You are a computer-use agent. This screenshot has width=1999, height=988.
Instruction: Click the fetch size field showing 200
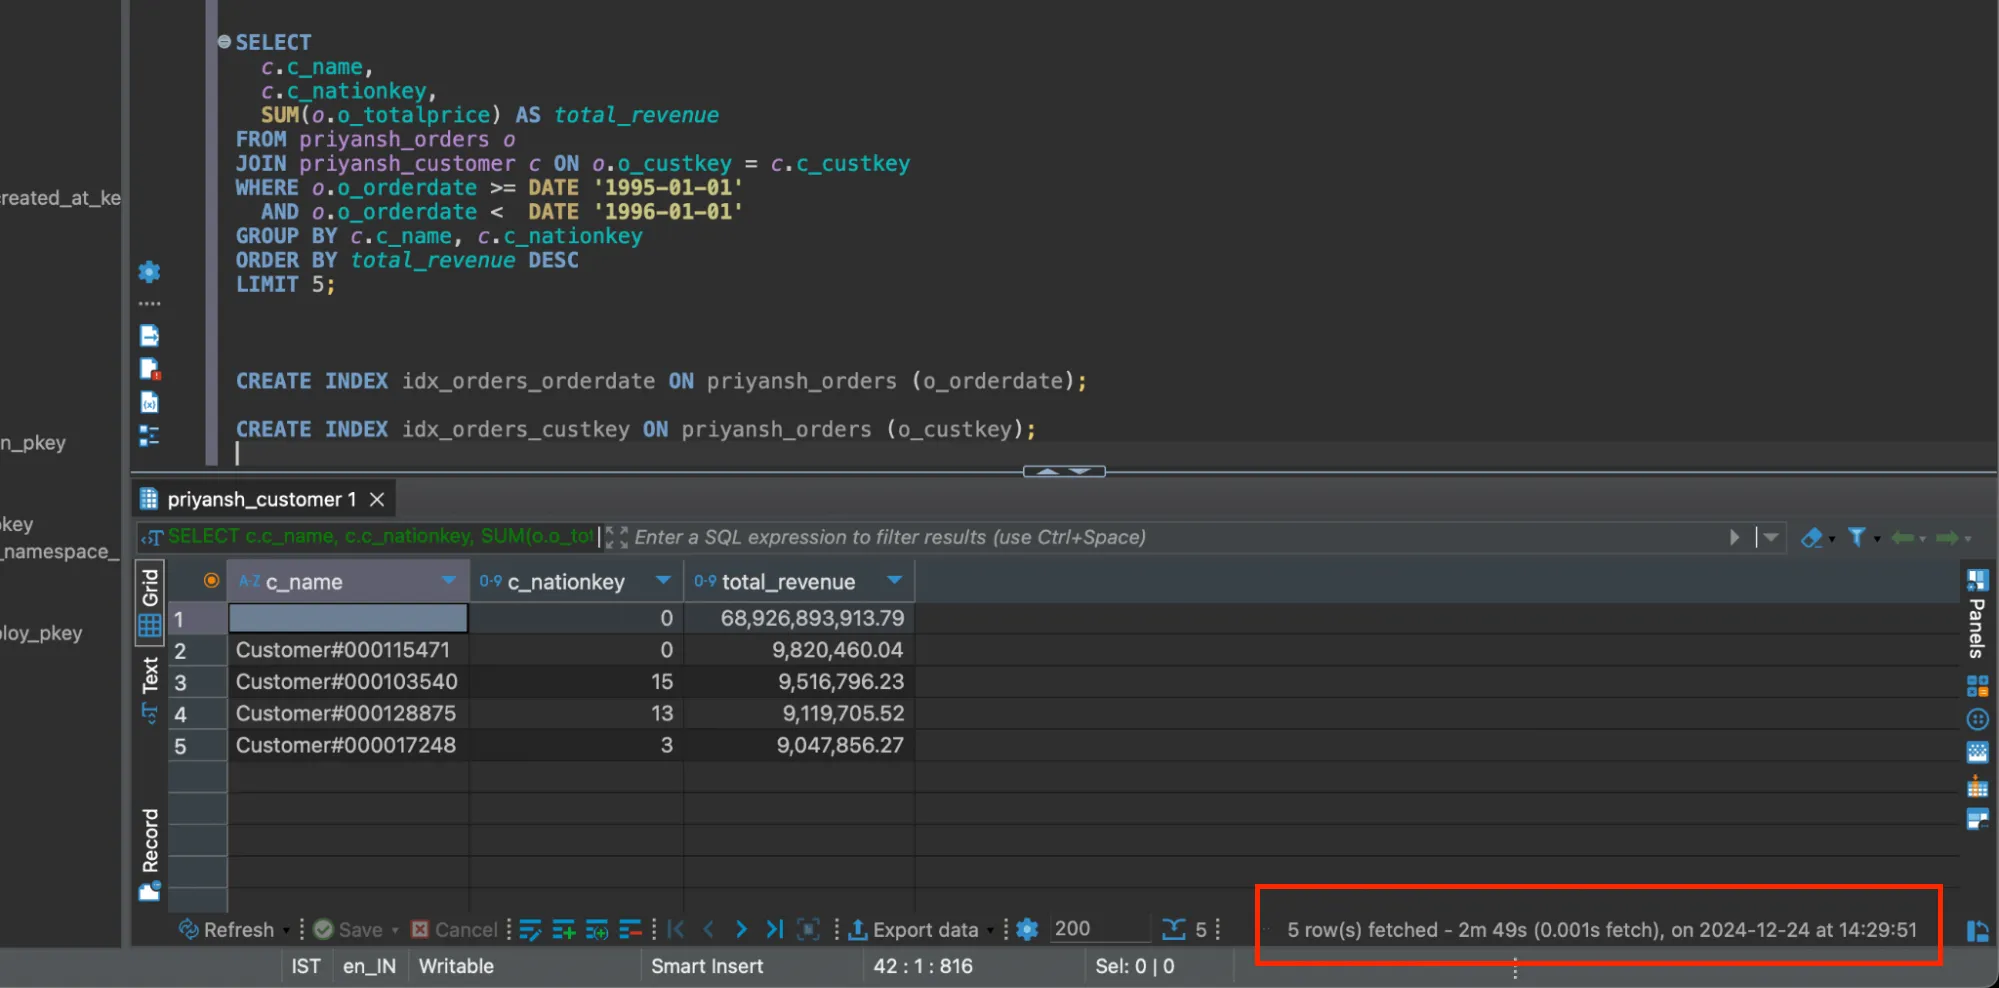click(x=1100, y=929)
